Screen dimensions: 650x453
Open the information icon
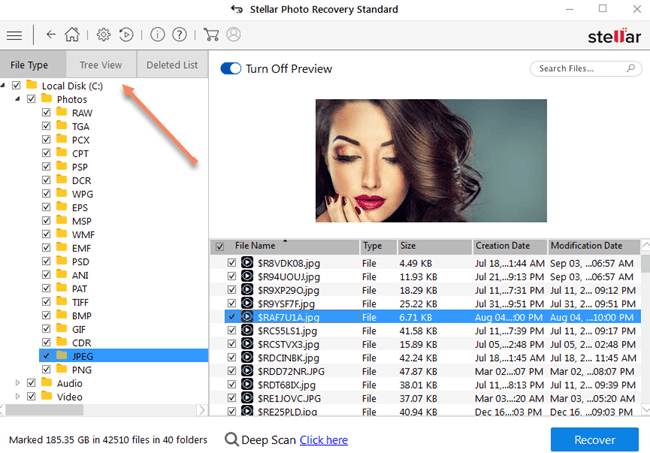pos(157,34)
